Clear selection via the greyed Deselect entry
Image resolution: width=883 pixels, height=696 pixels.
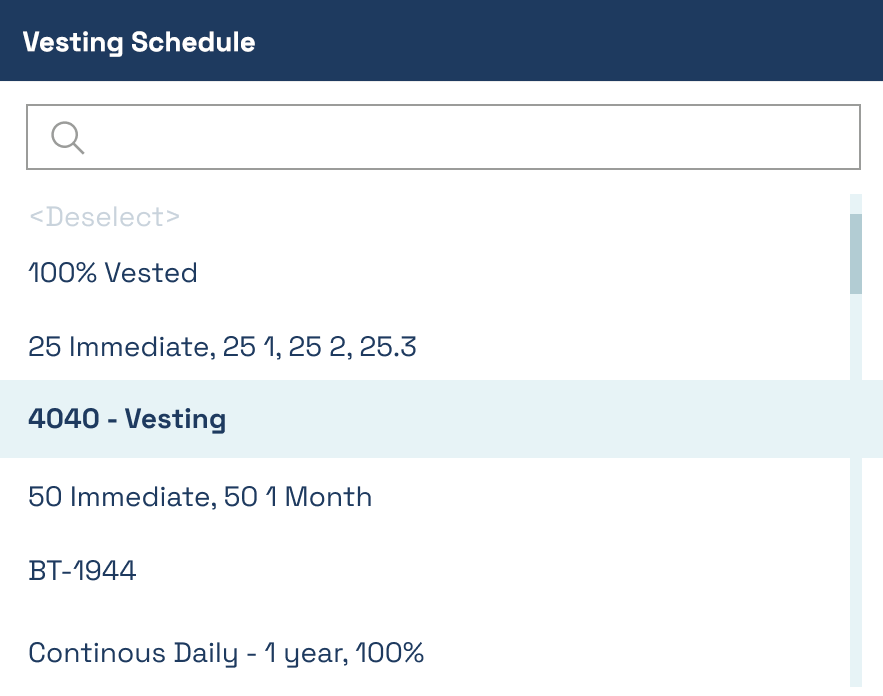104,217
